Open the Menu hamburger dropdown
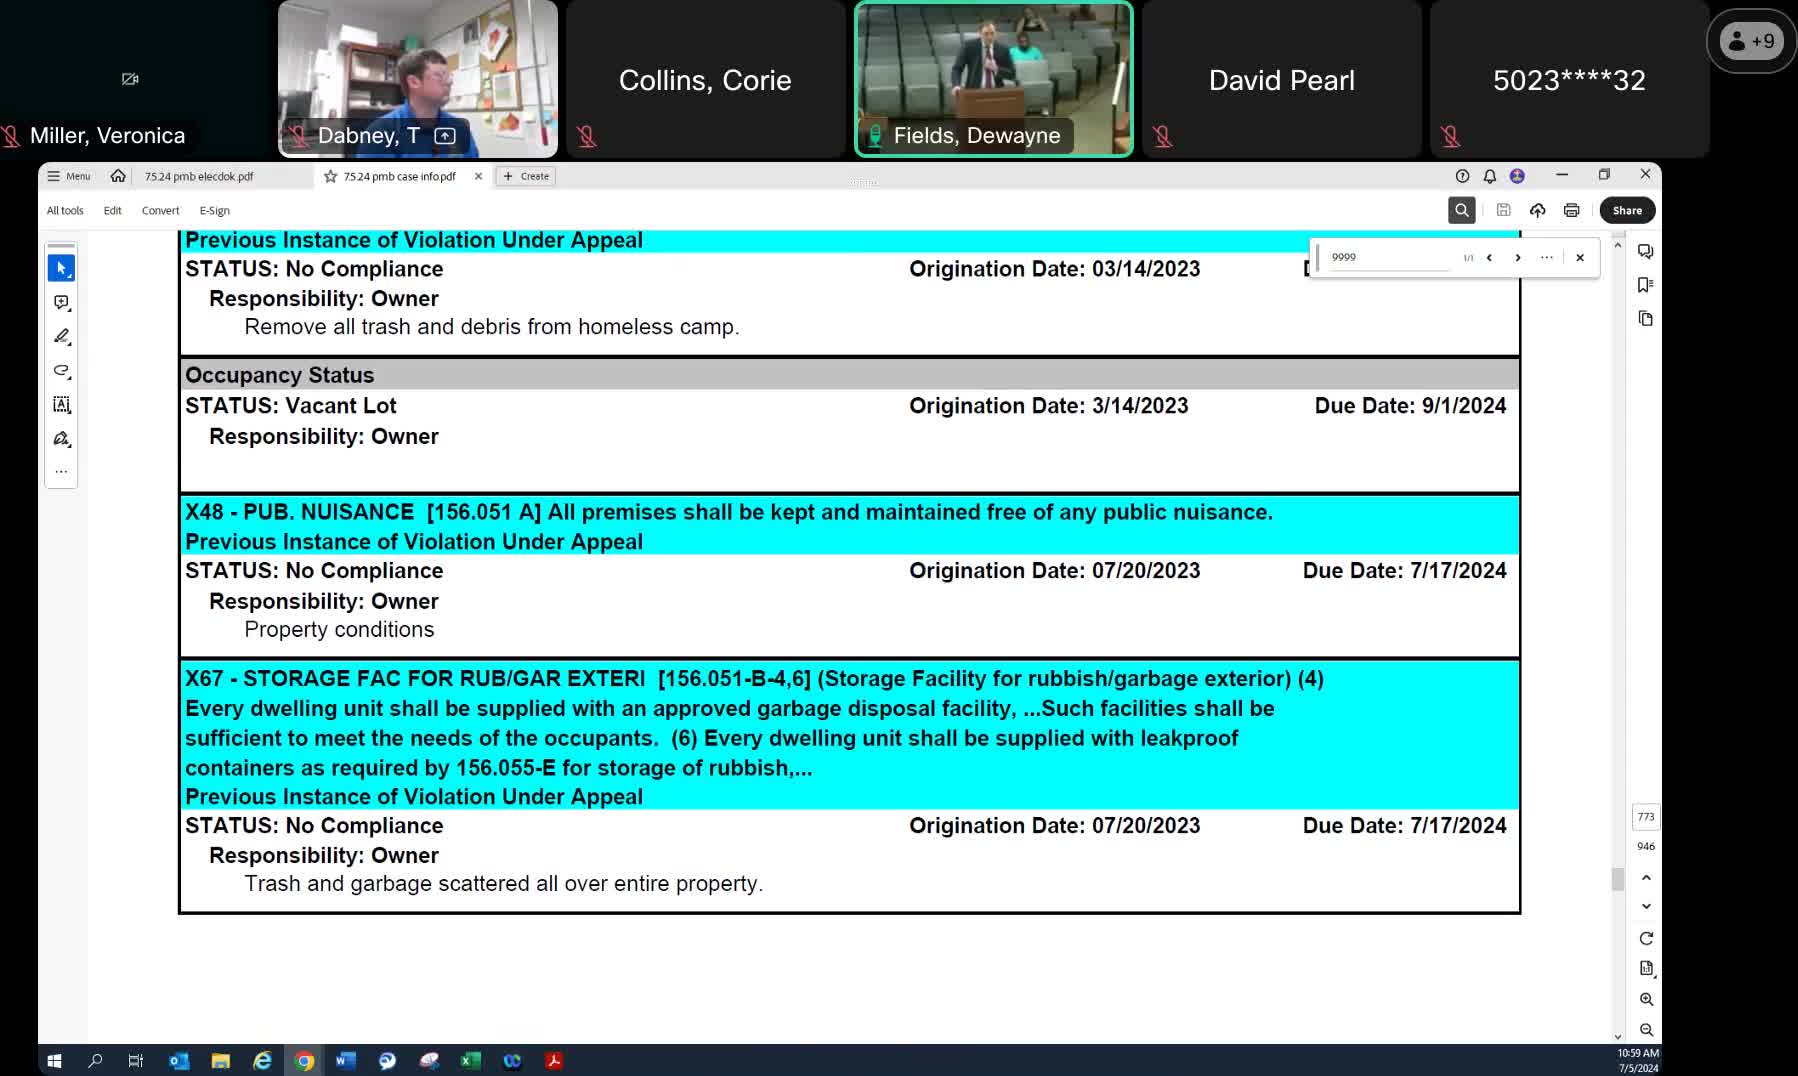The image size is (1798, 1076). pos(68,176)
